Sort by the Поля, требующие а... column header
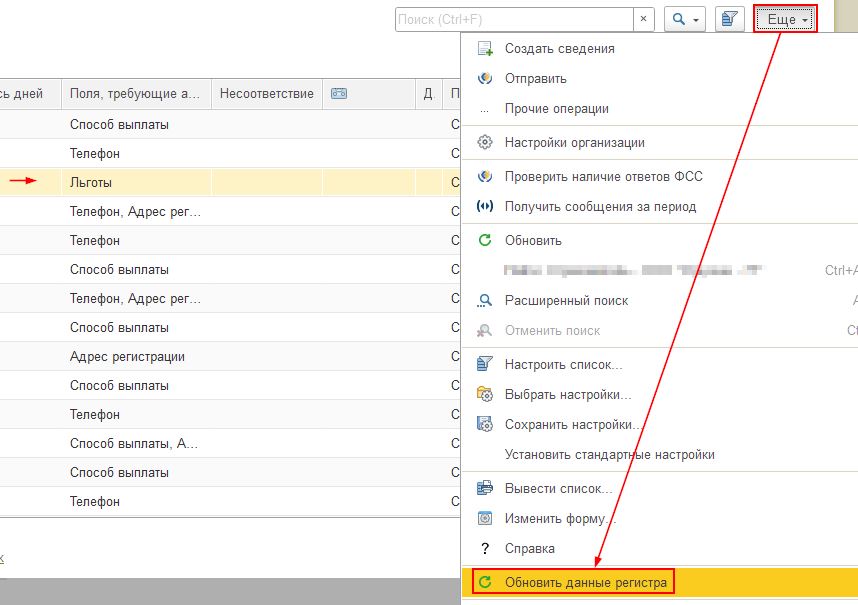The height and width of the screenshot is (605, 858). click(x=136, y=94)
